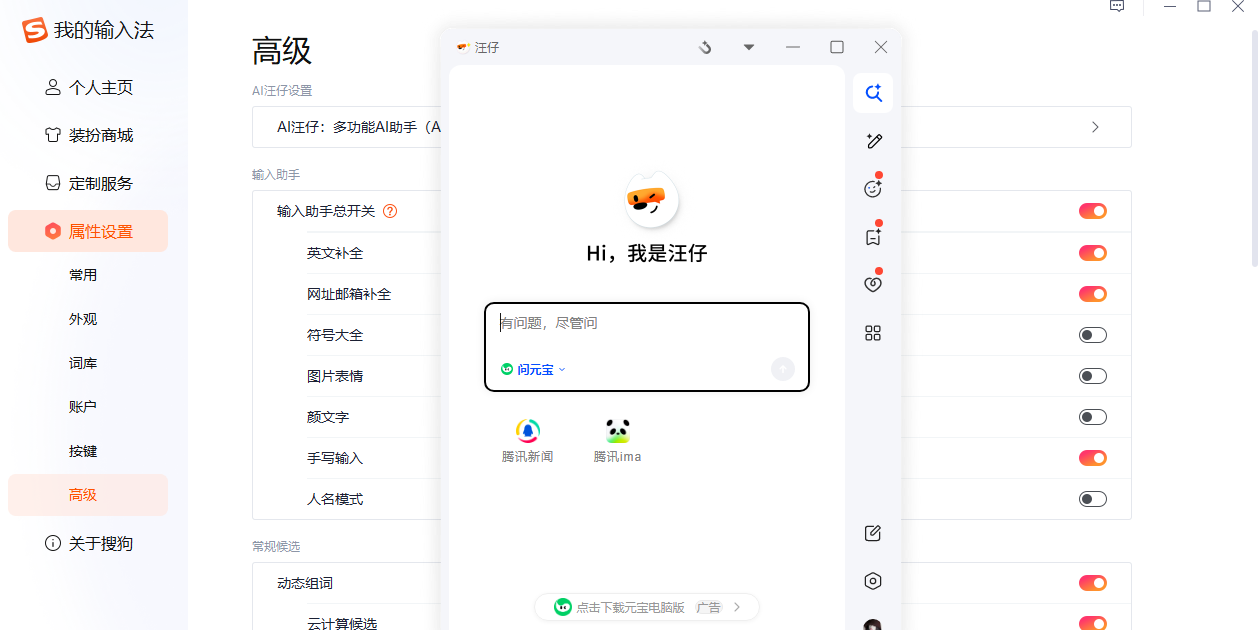The width and height of the screenshot is (1260, 630).
Task: Maximize the 汪仔 window
Action: [x=837, y=47]
